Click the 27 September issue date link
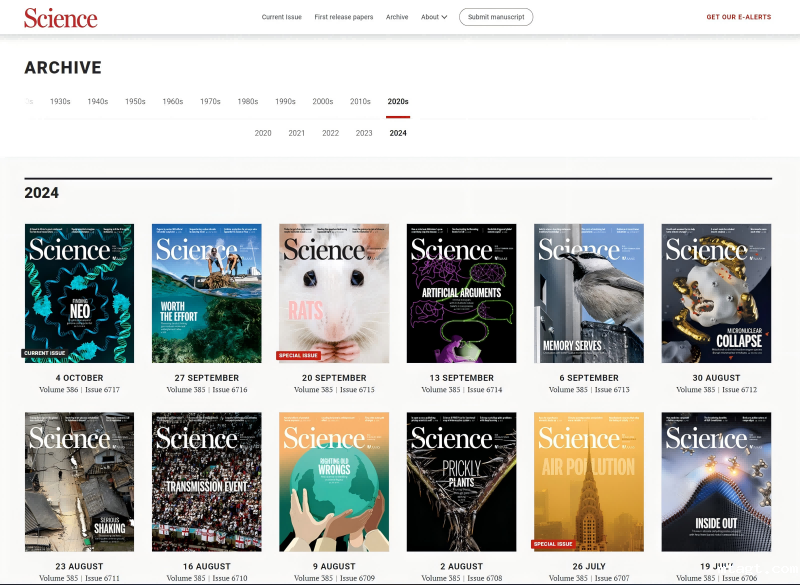Image resolution: width=800 pixels, height=585 pixels. 206,378
